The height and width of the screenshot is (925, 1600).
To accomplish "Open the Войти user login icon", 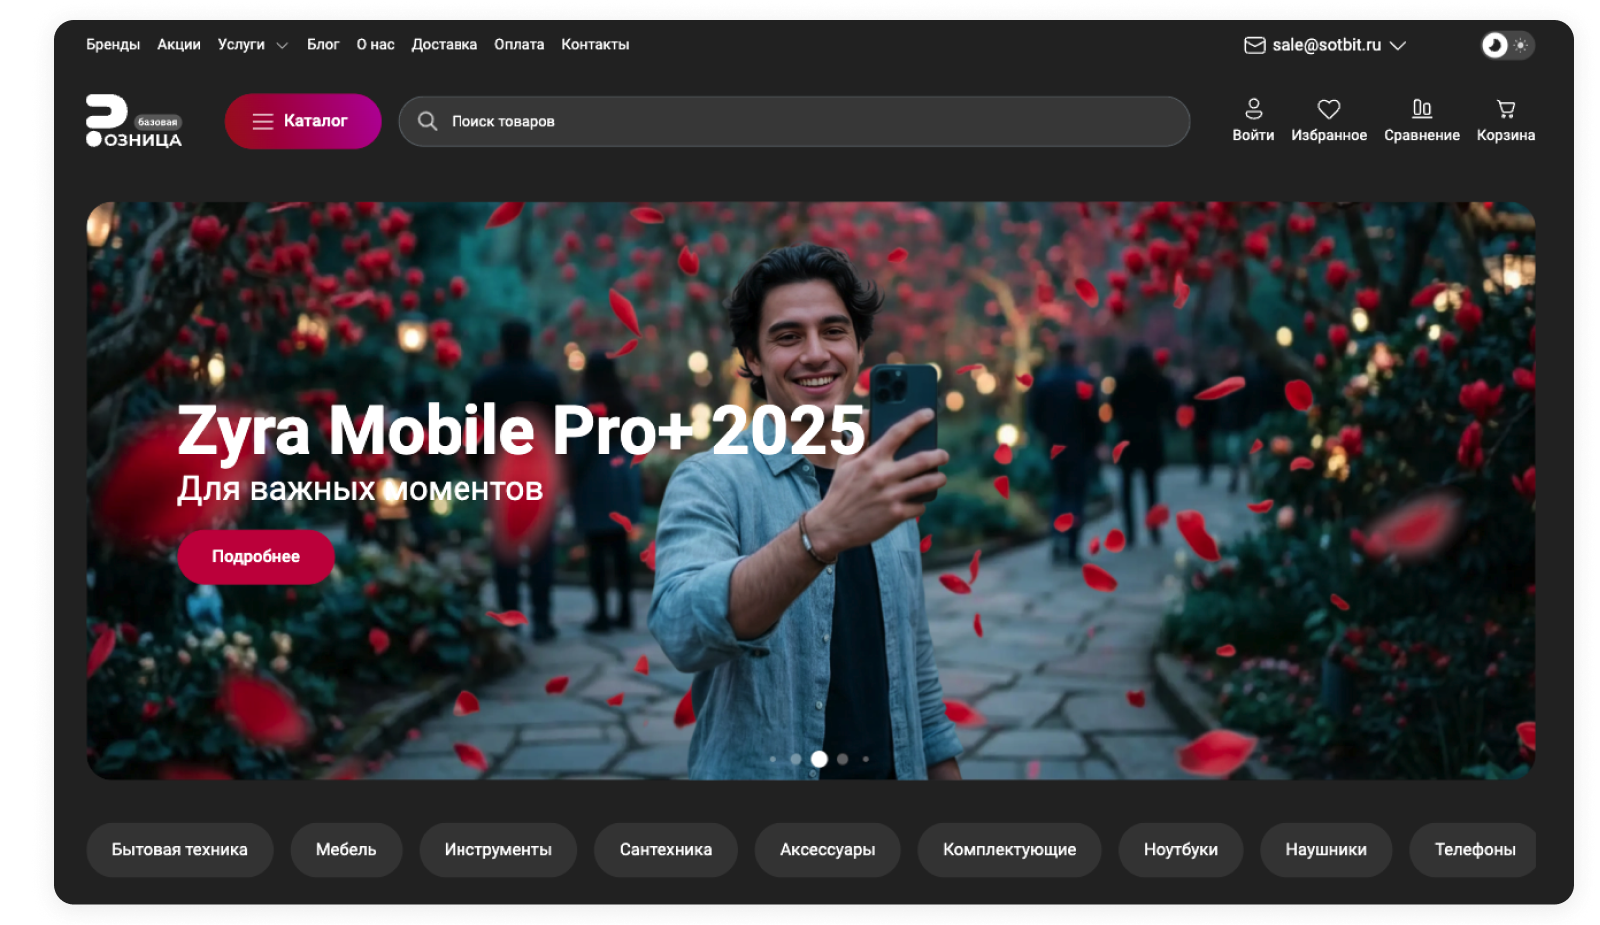I will click(1253, 108).
